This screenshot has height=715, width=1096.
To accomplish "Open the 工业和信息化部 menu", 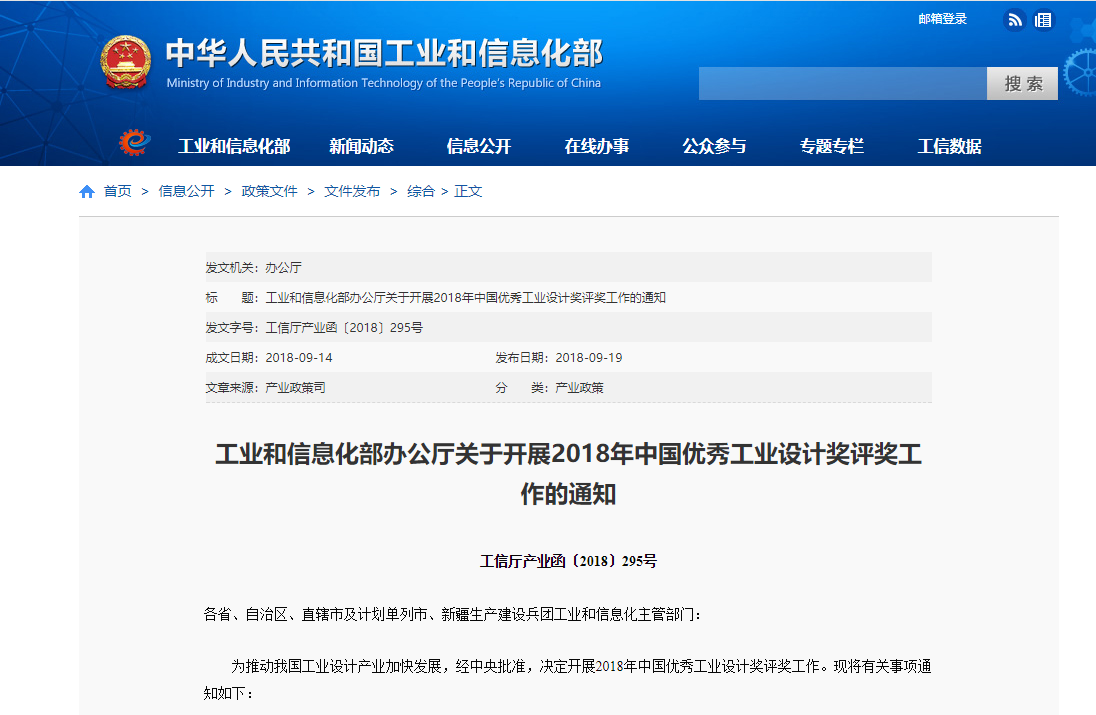I will click(233, 145).
